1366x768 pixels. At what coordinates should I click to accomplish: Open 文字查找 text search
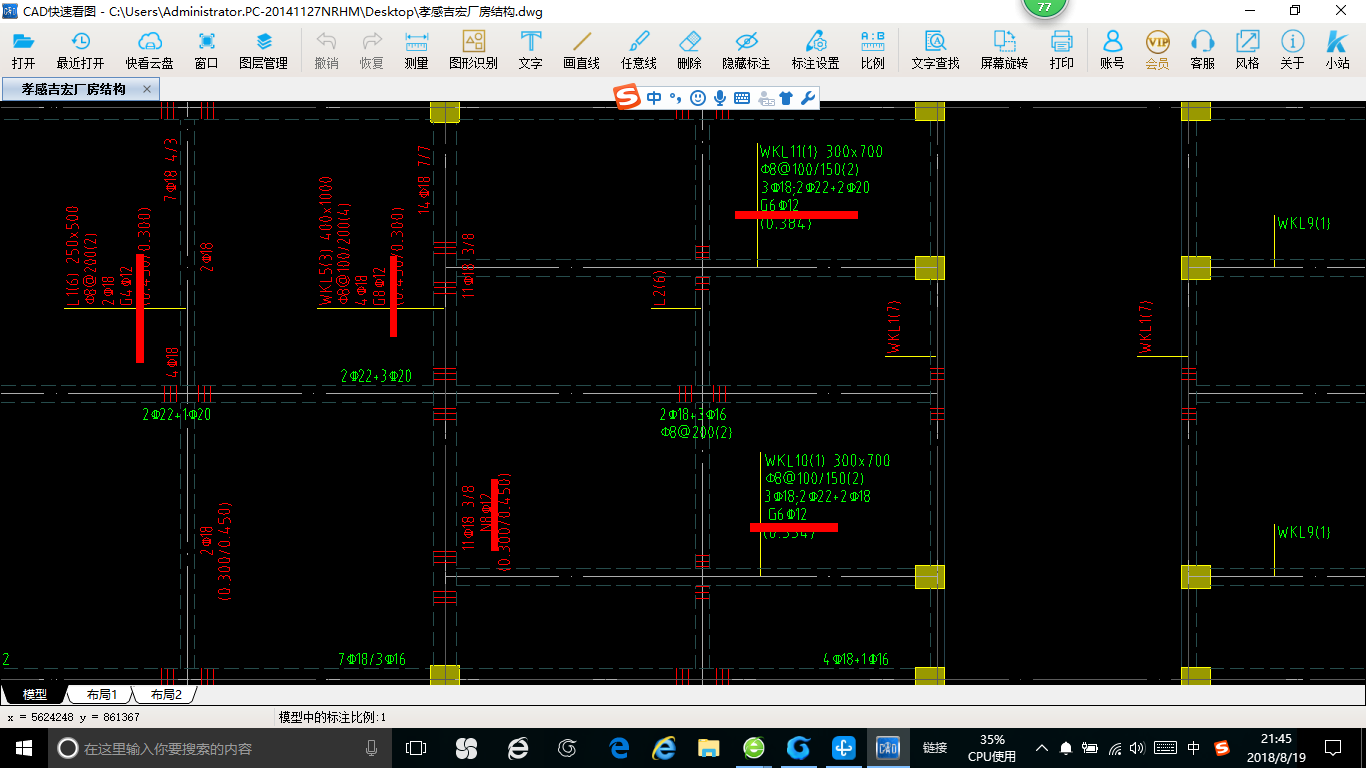935,50
